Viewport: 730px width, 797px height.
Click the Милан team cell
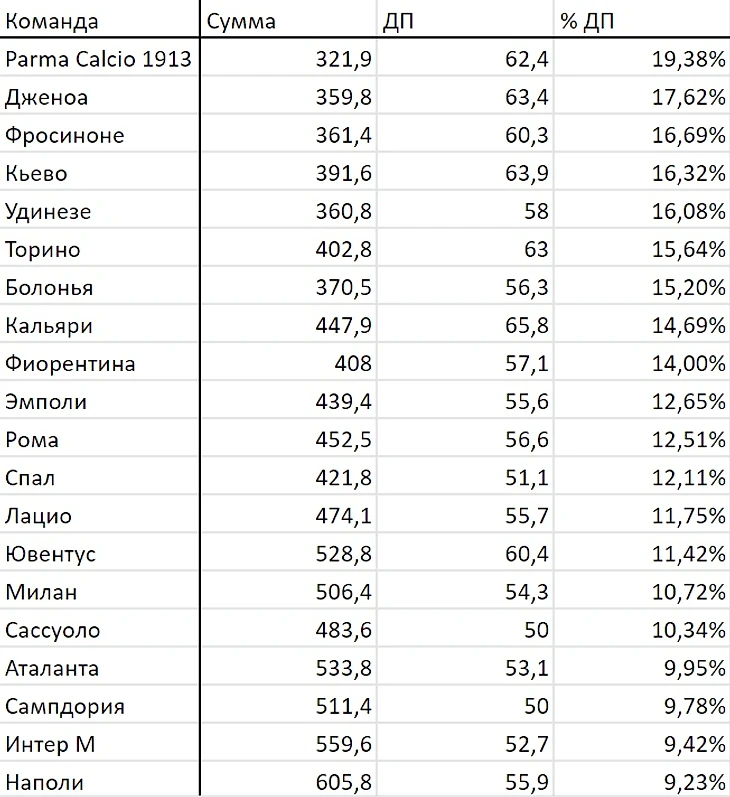tap(99, 592)
